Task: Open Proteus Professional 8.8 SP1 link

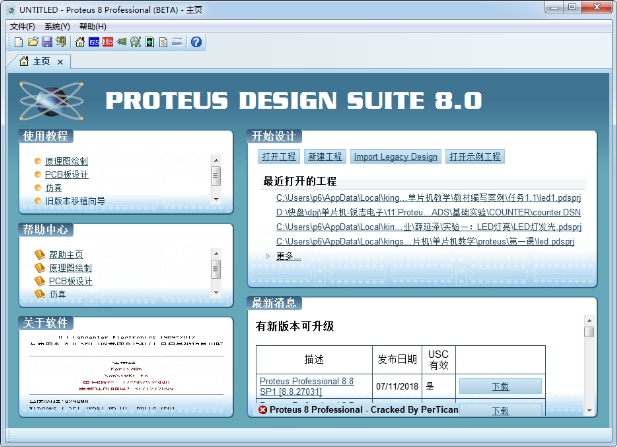Action: [307, 386]
